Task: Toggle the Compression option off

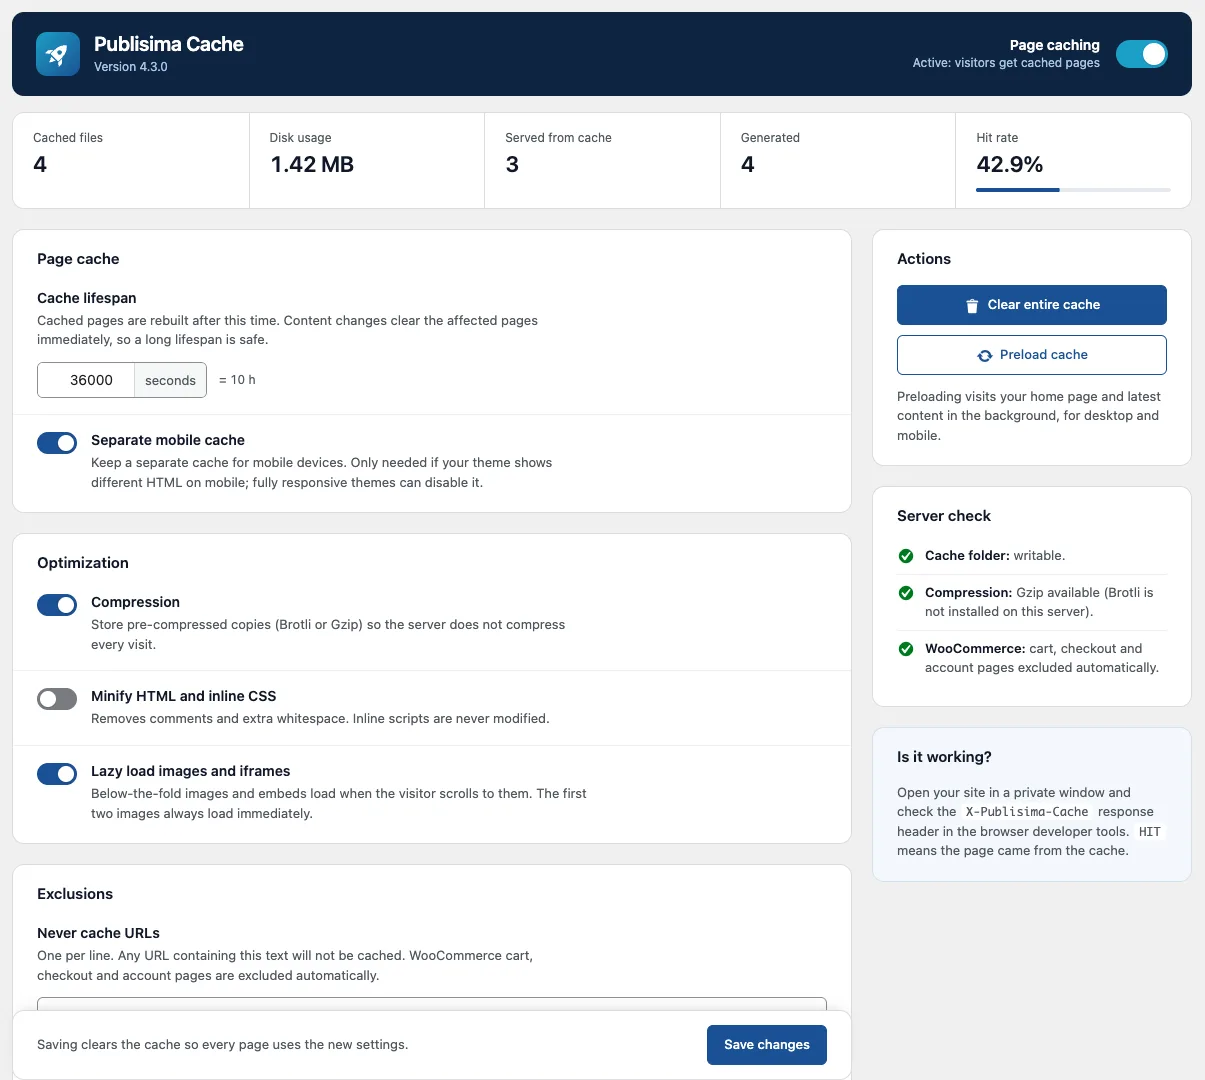Action: click(57, 605)
